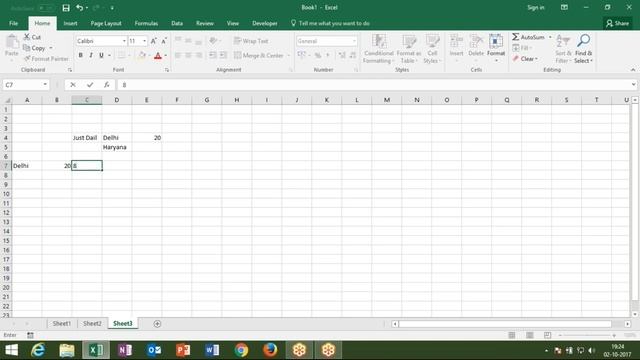Confirm the cell entry with the checkmark
Image resolution: width=640 pixels, height=360 pixels.
point(90,85)
